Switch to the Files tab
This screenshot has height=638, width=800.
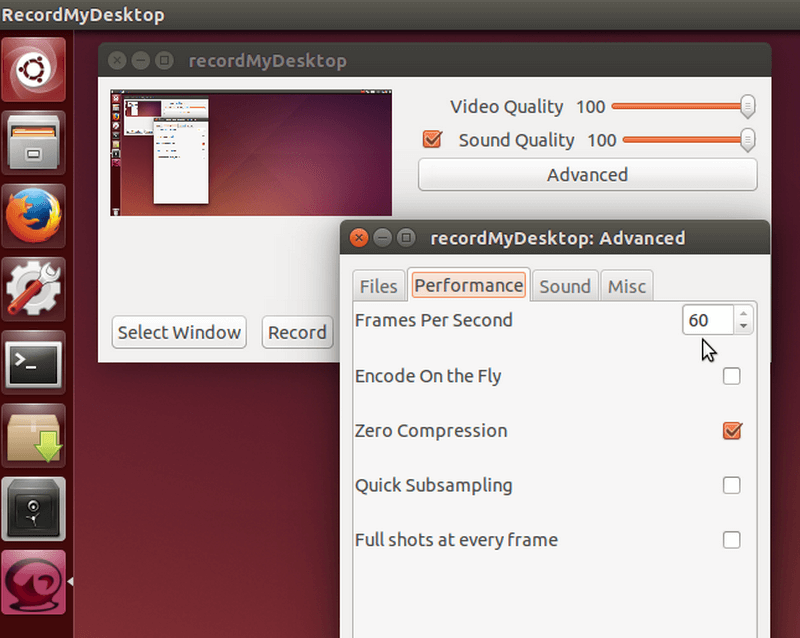tap(379, 286)
